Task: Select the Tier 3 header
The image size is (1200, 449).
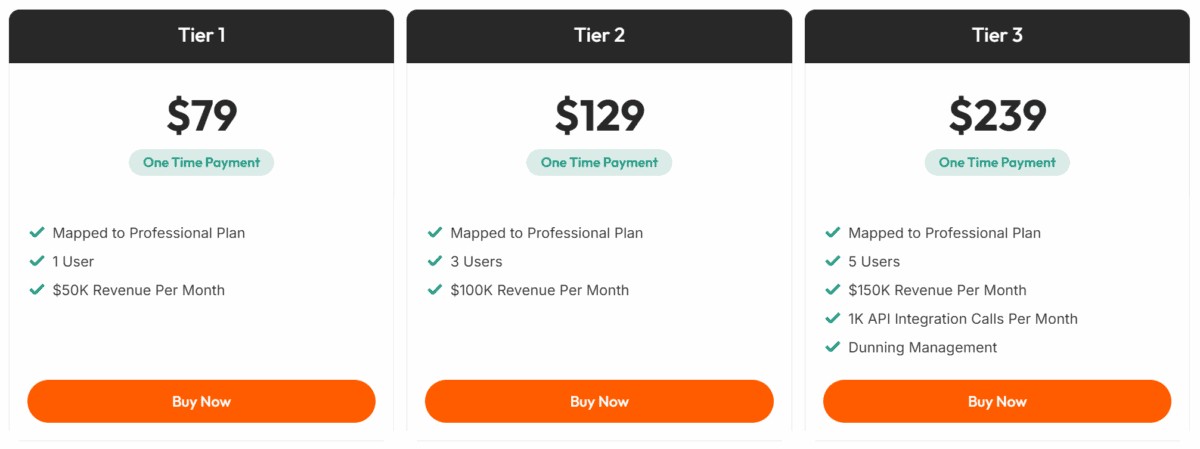Action: [x=997, y=36]
